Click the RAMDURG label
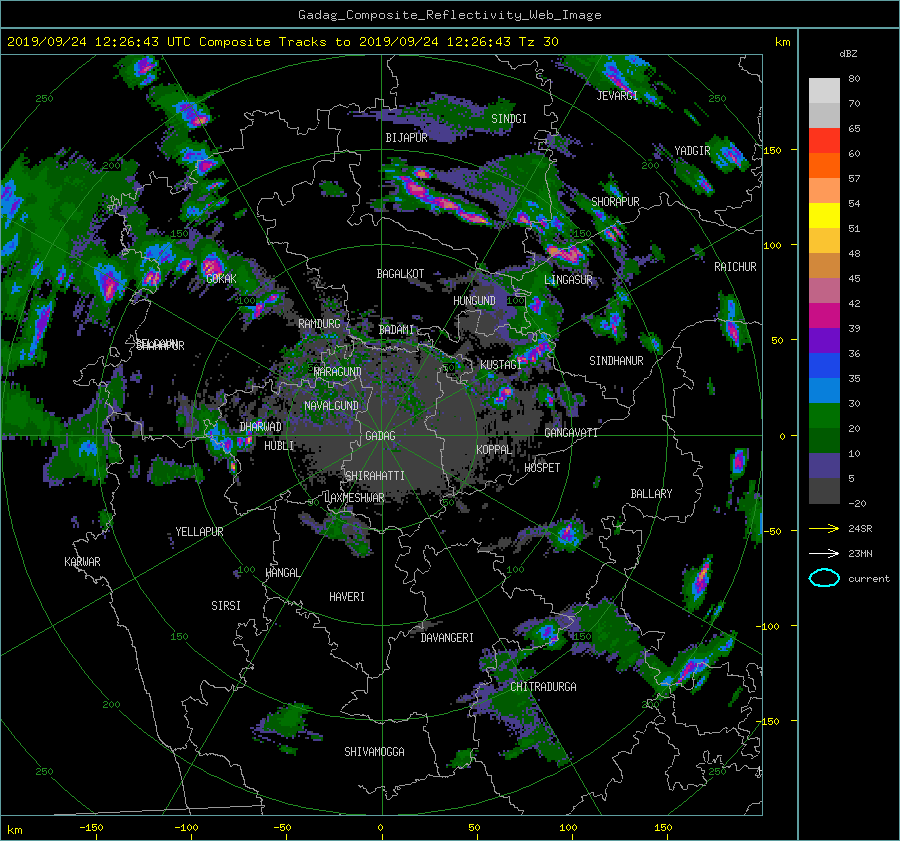The width and height of the screenshot is (900, 841). tap(319, 324)
